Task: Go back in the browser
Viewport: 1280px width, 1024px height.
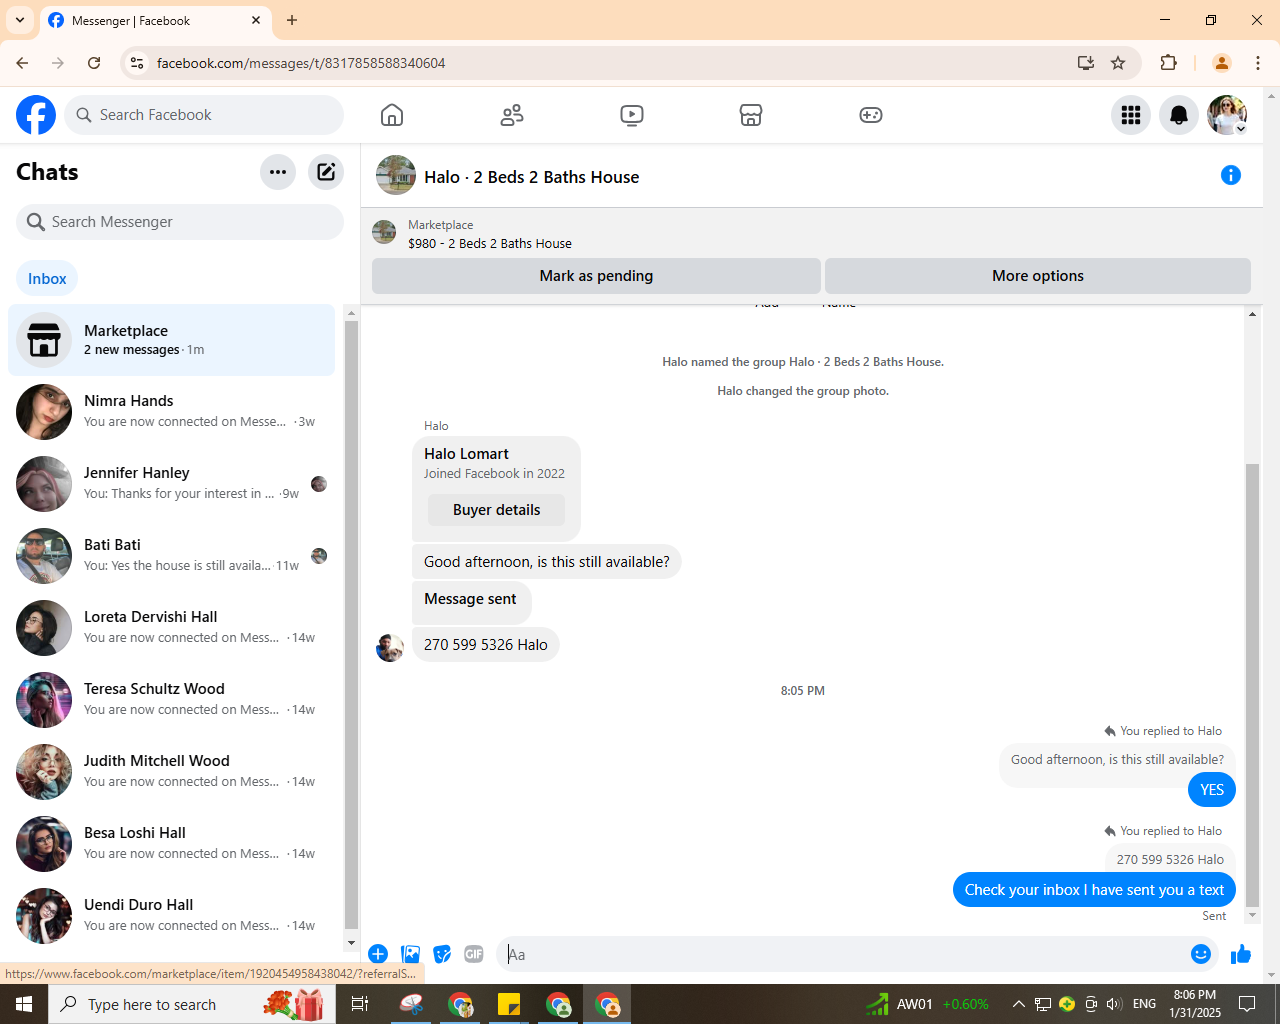Action: [22, 63]
